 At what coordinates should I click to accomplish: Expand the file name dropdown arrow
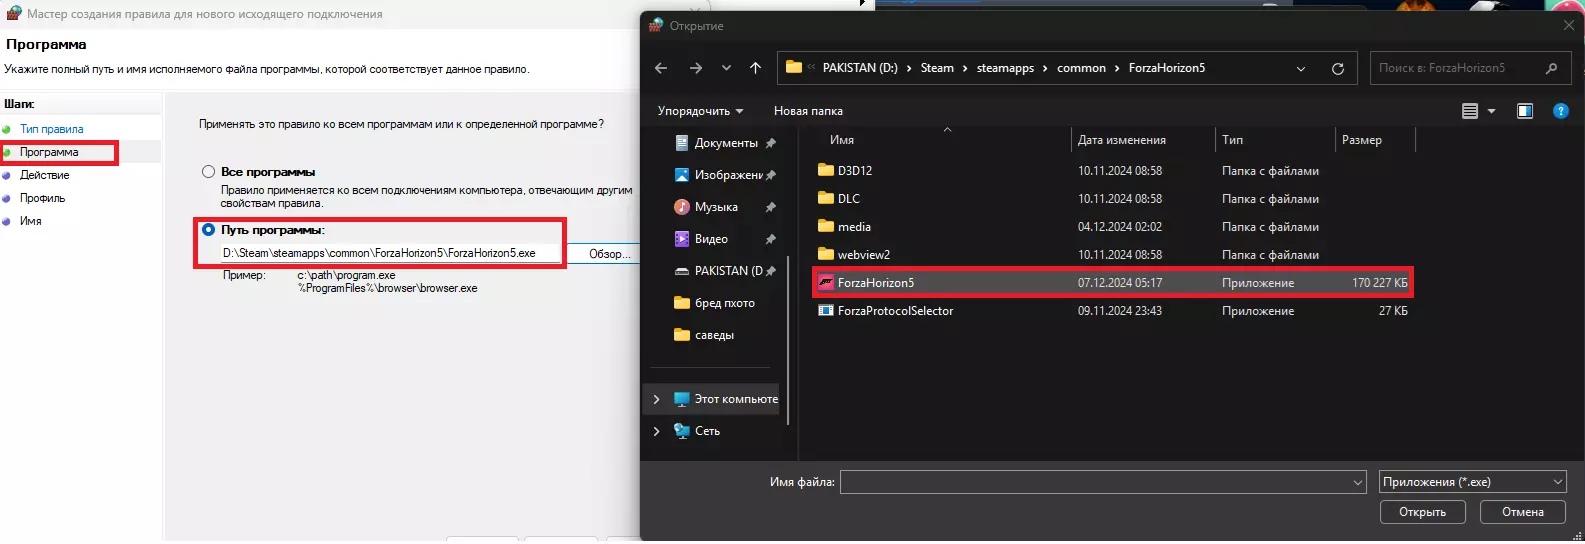1357,482
